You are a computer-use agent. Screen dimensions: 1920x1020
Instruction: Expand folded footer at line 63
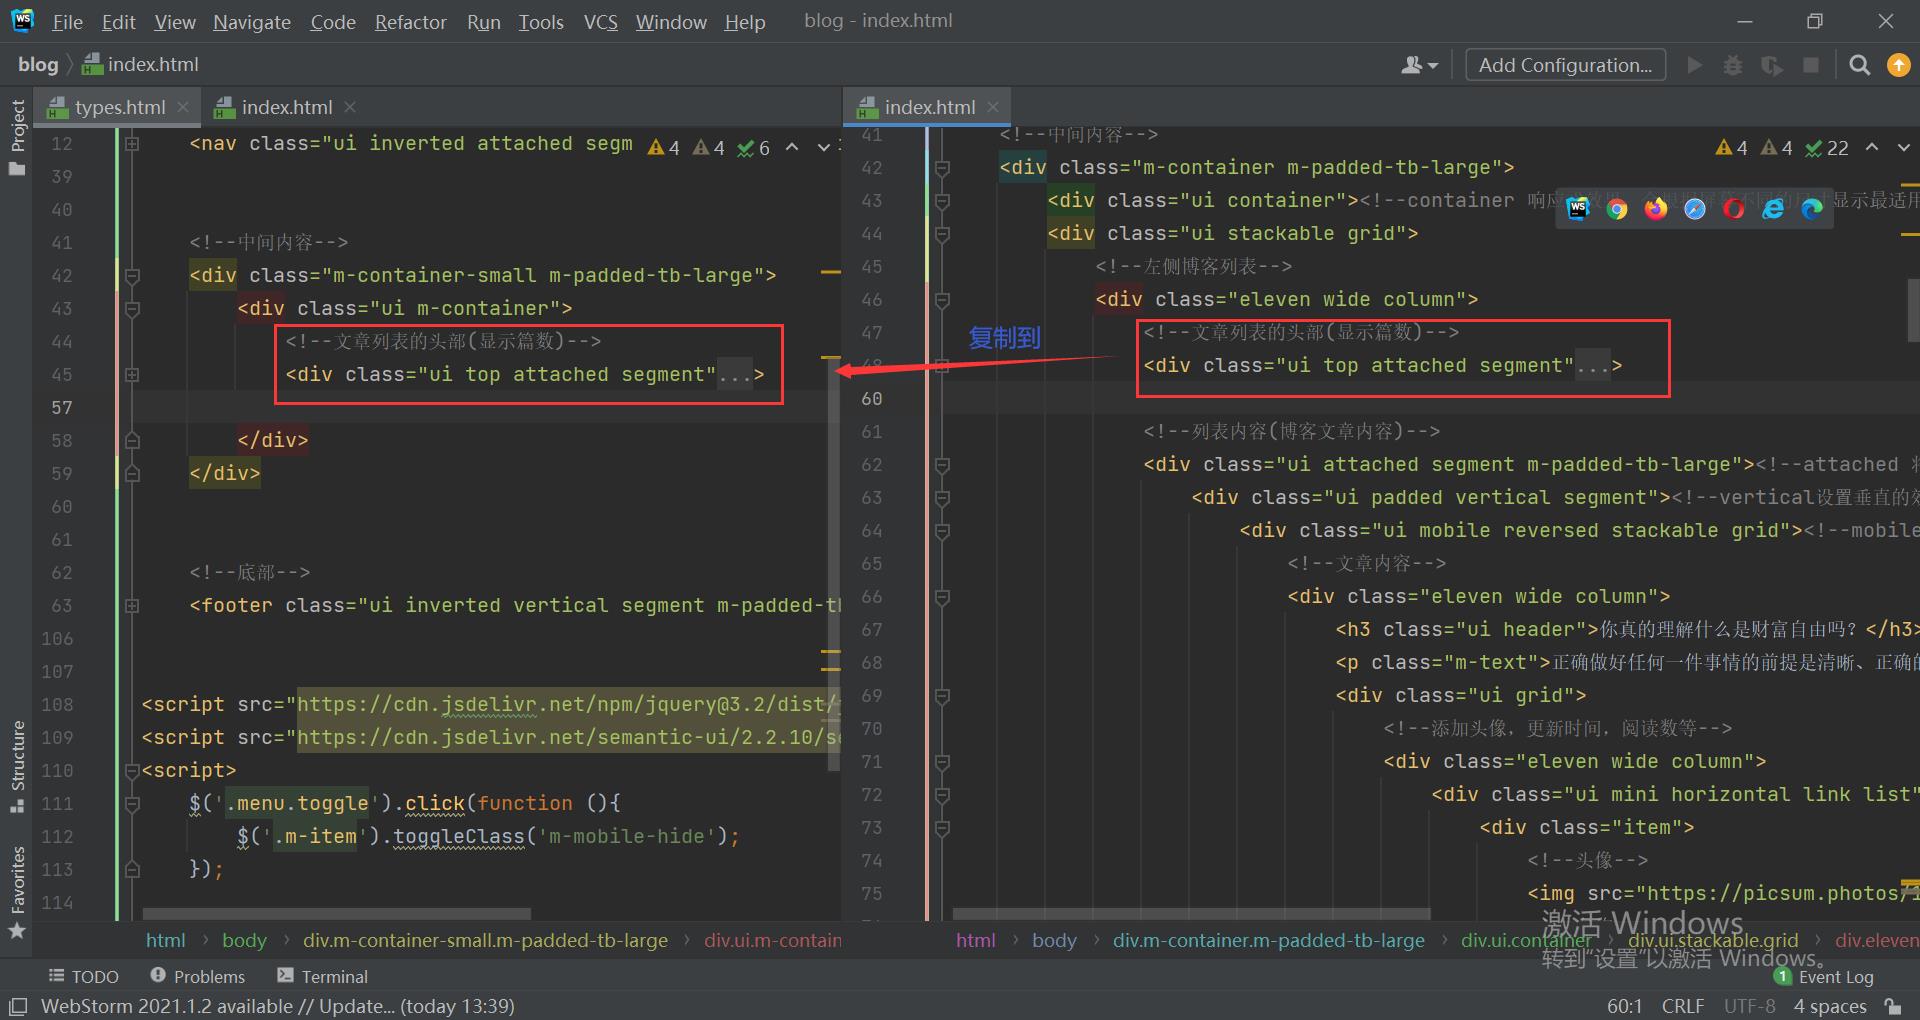[x=132, y=606]
